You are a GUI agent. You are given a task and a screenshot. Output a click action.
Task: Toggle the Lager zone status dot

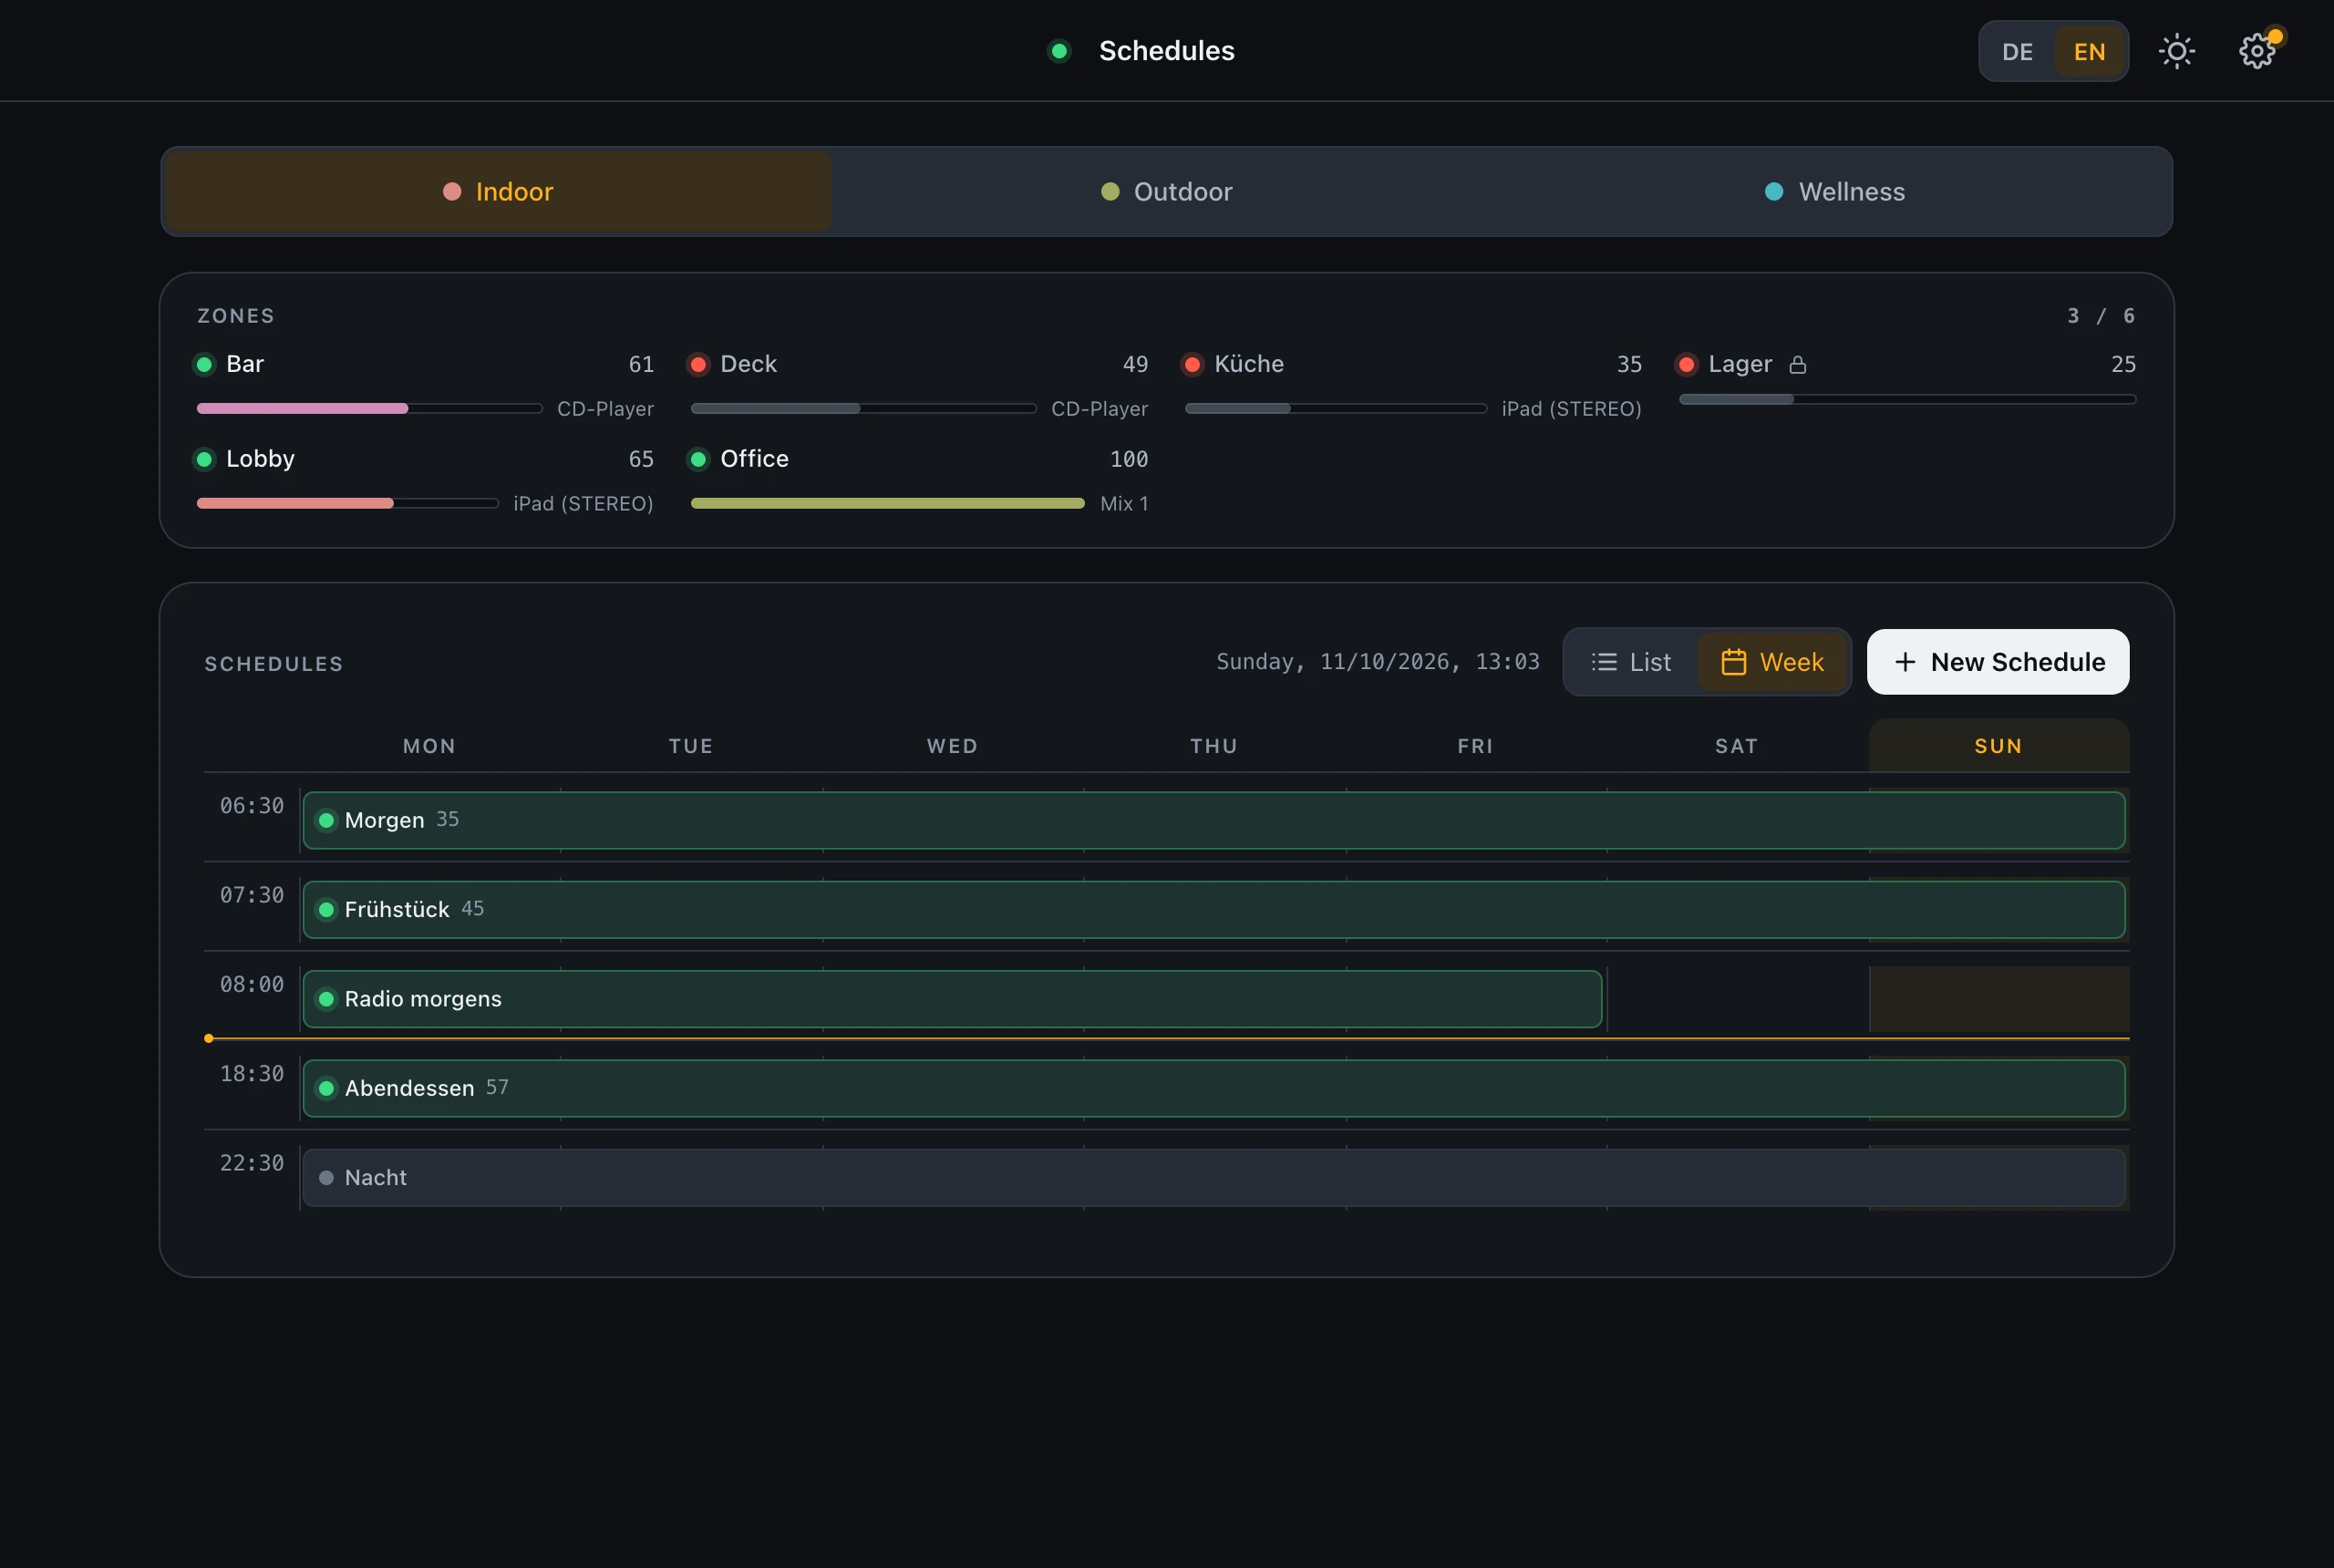click(x=1686, y=364)
